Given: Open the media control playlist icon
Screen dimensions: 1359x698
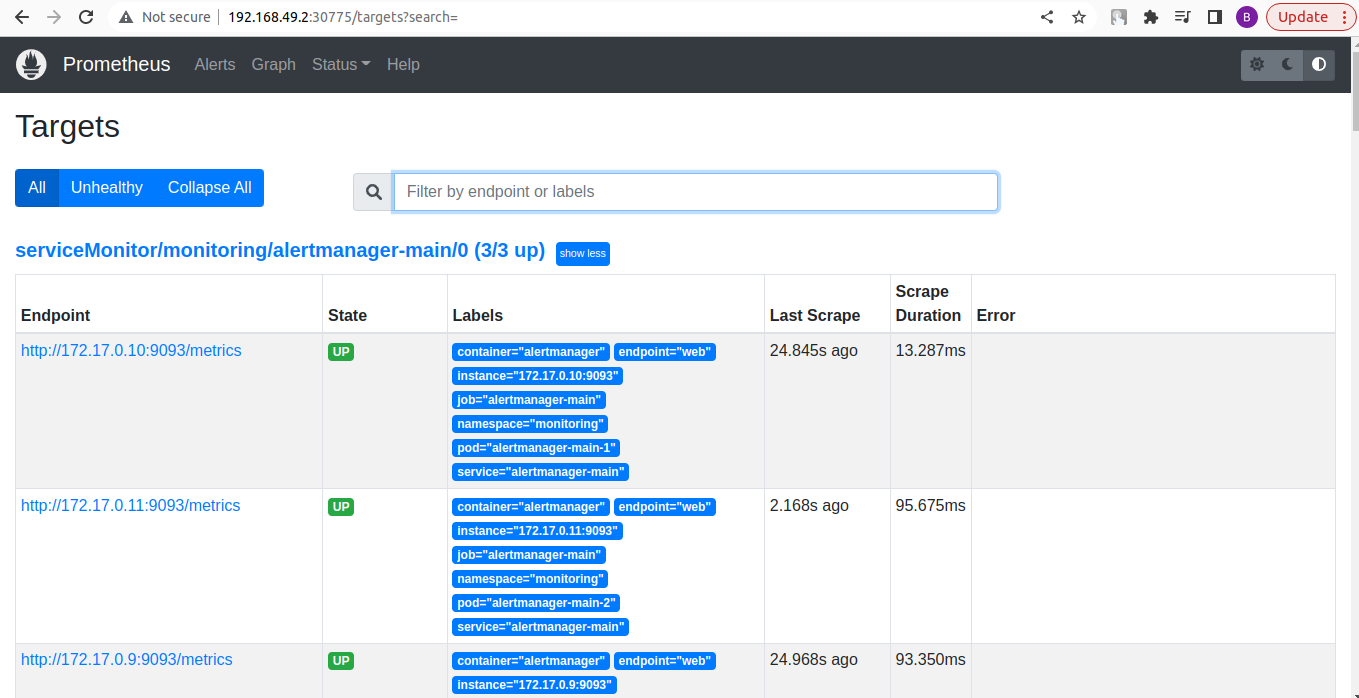Looking at the screenshot, I should point(1183,17).
